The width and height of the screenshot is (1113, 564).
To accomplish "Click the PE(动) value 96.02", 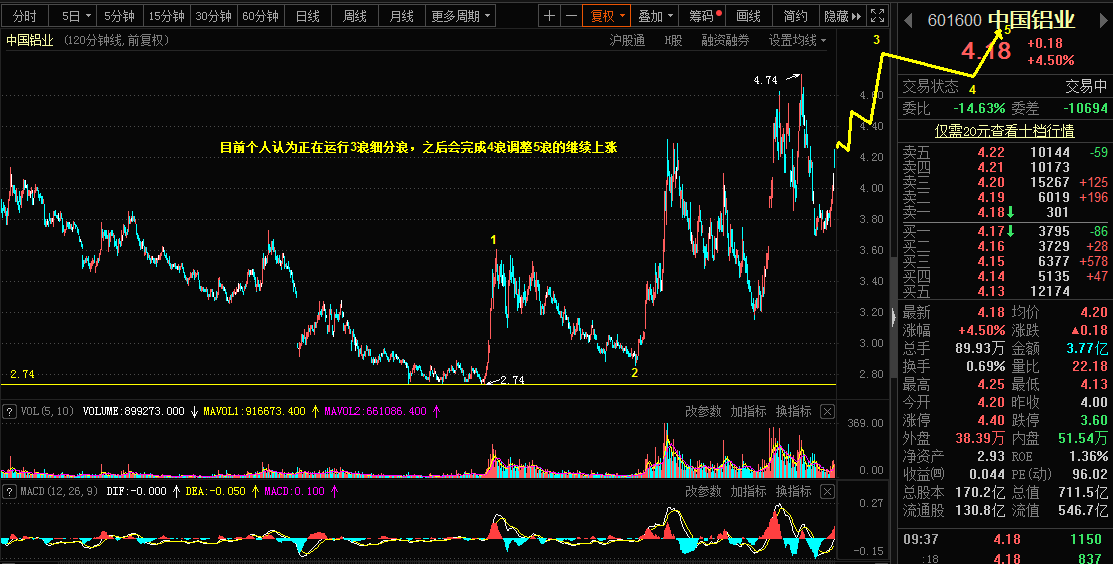I will click(x=1090, y=474).
